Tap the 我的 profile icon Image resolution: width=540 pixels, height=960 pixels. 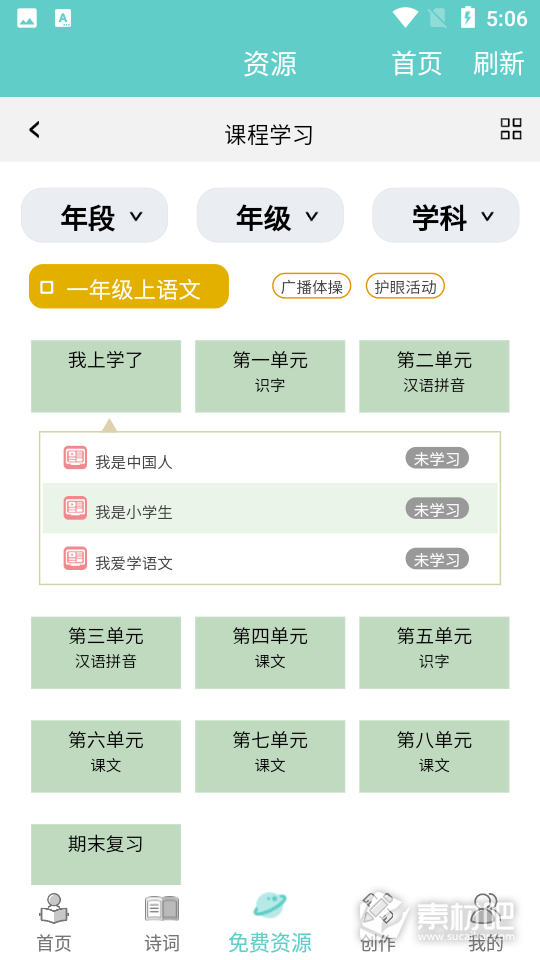[486, 909]
